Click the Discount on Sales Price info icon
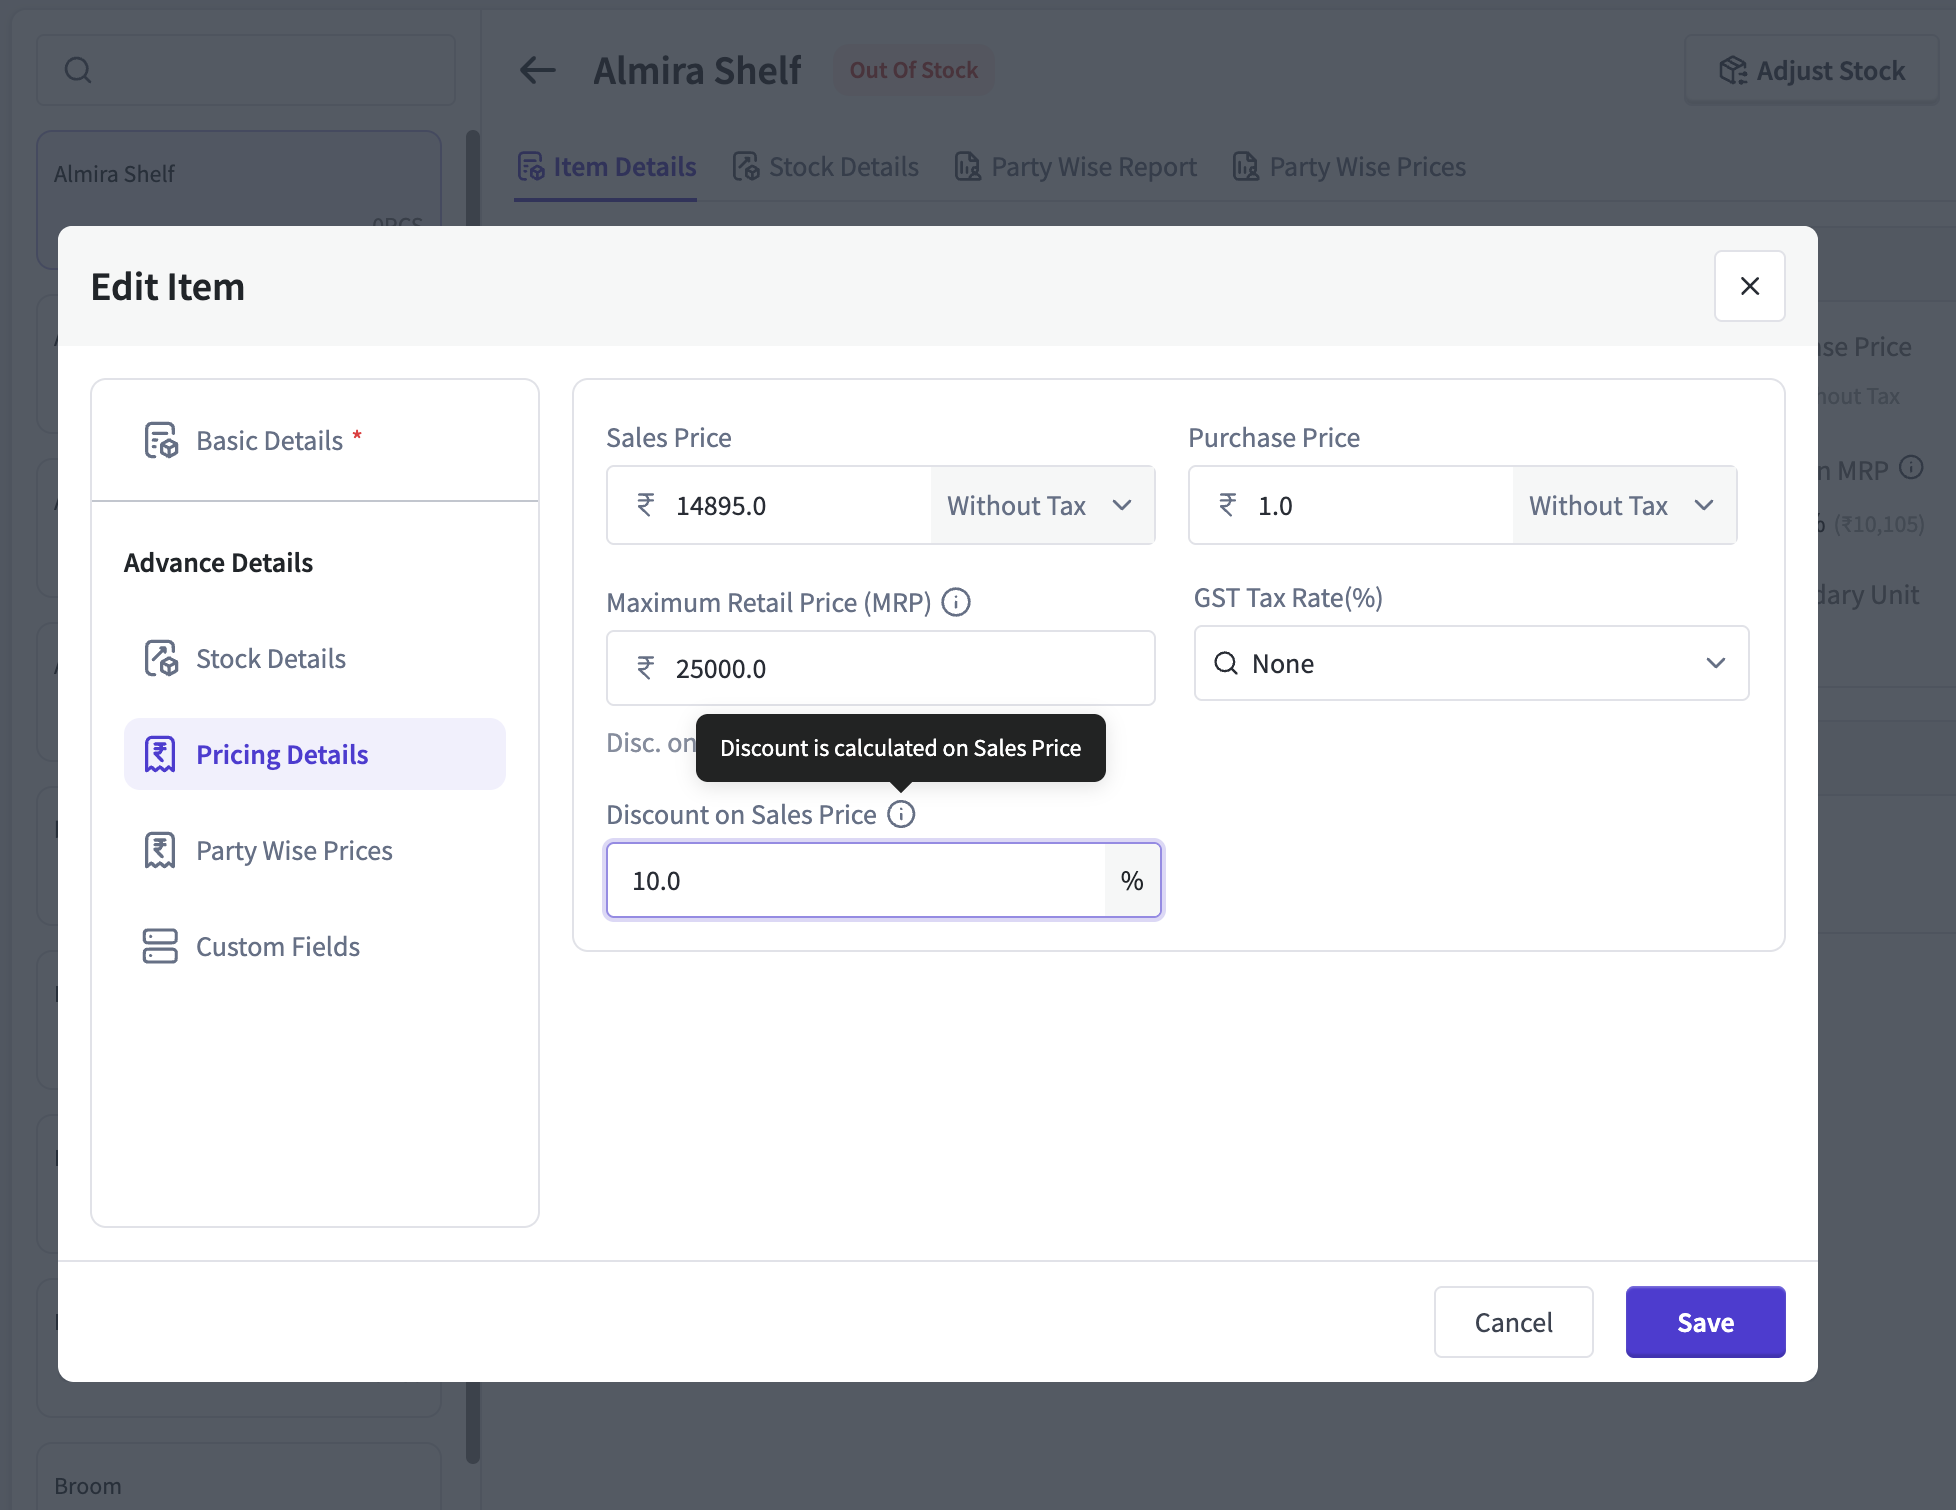This screenshot has width=1956, height=1510. tap(901, 814)
